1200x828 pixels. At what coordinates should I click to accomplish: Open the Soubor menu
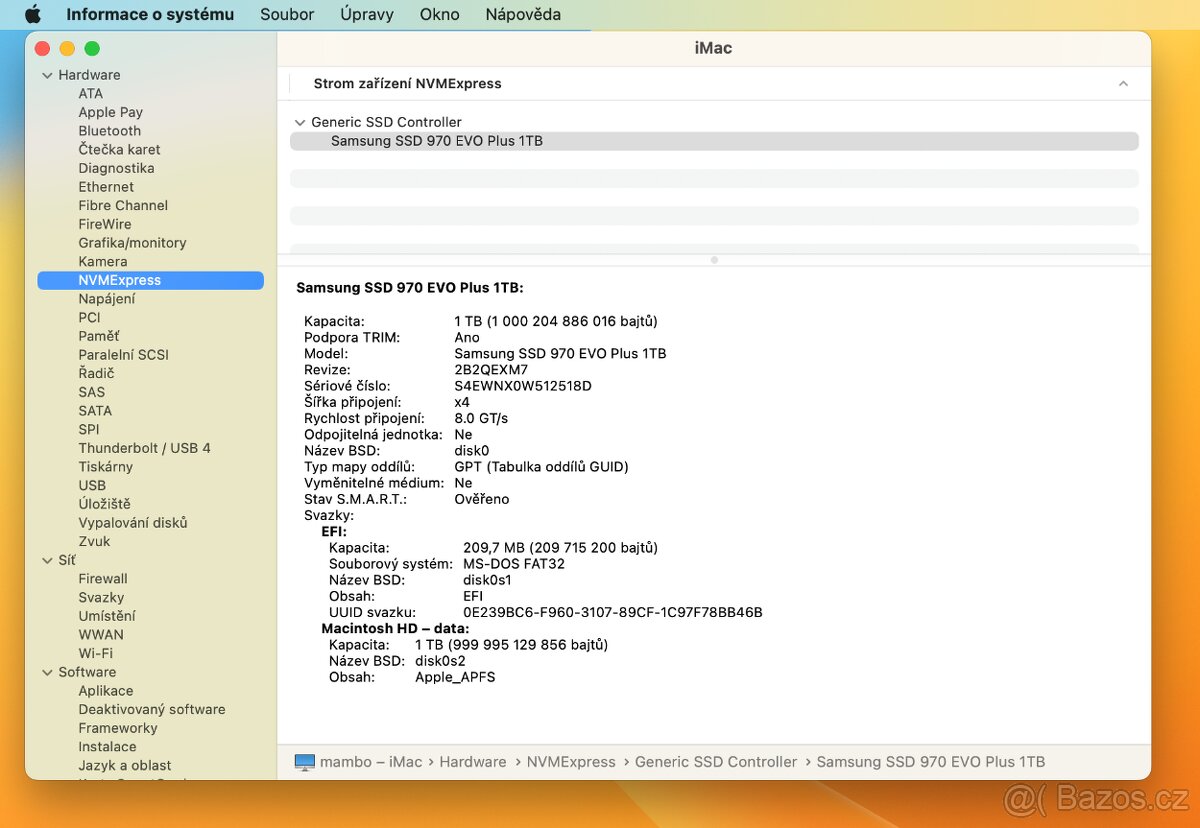click(x=287, y=14)
